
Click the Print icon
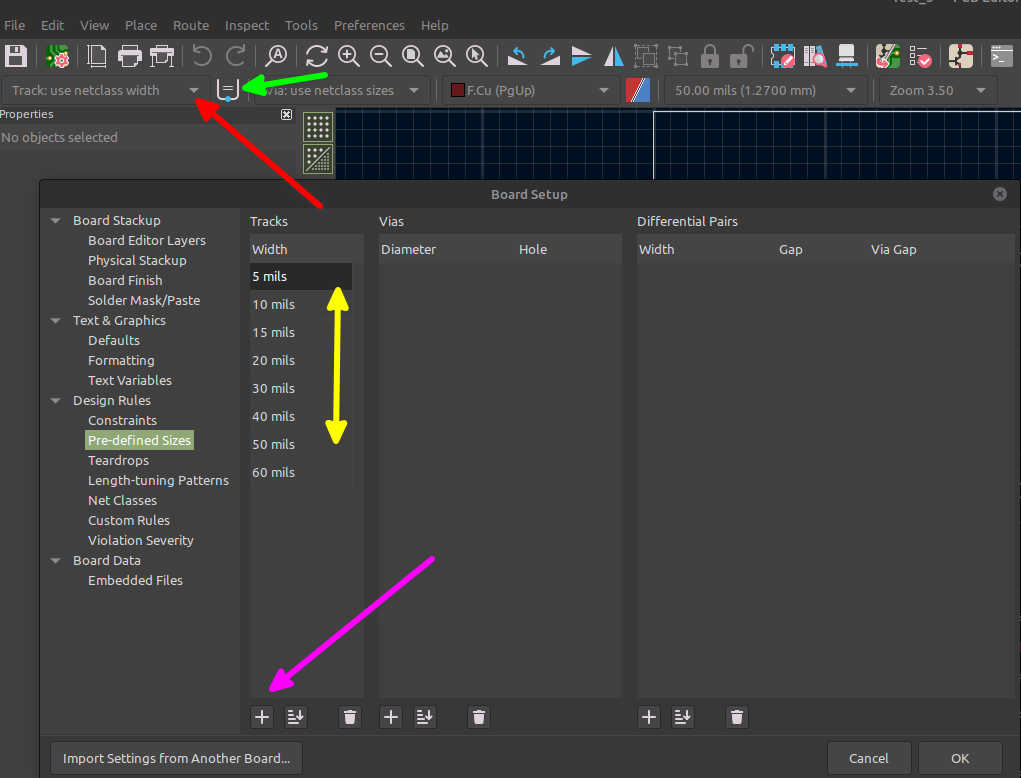129,56
